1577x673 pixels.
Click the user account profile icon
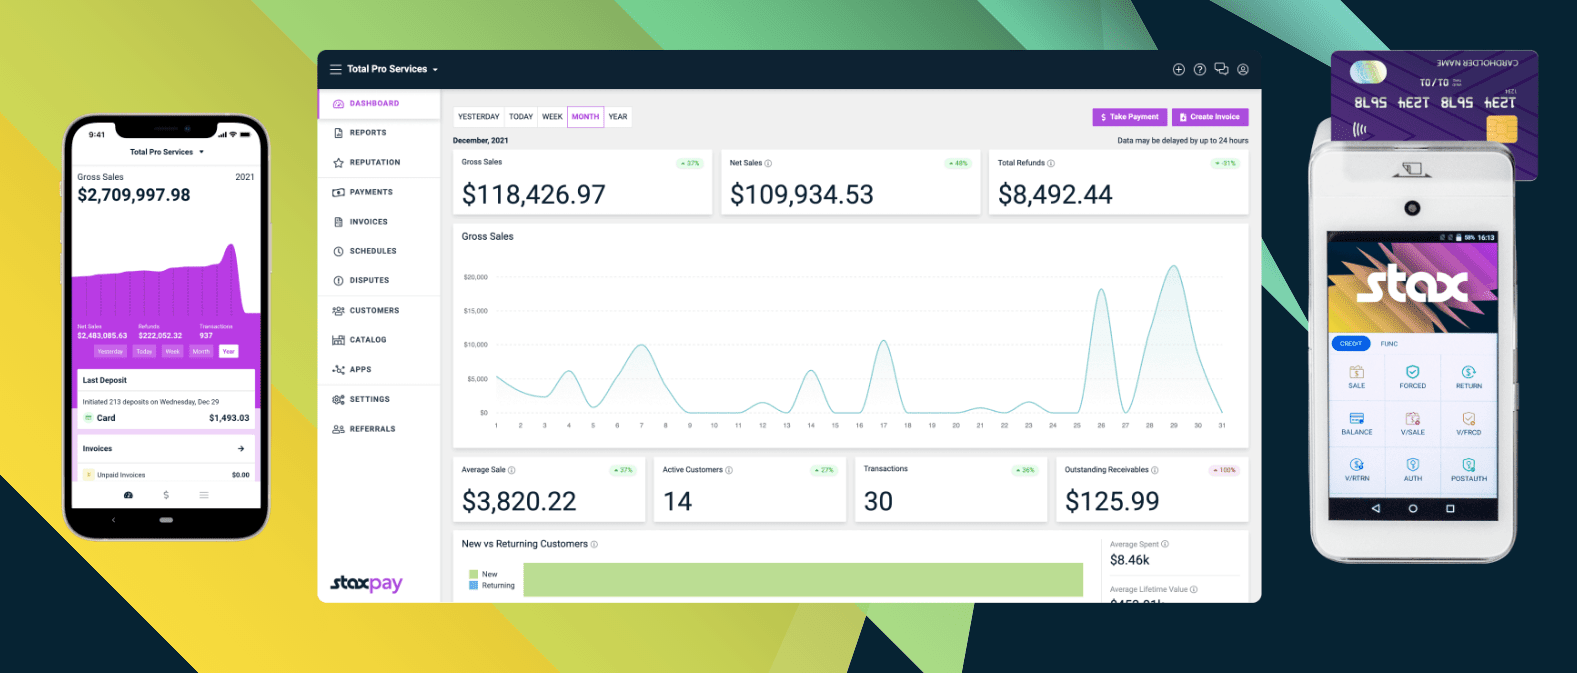(1243, 70)
